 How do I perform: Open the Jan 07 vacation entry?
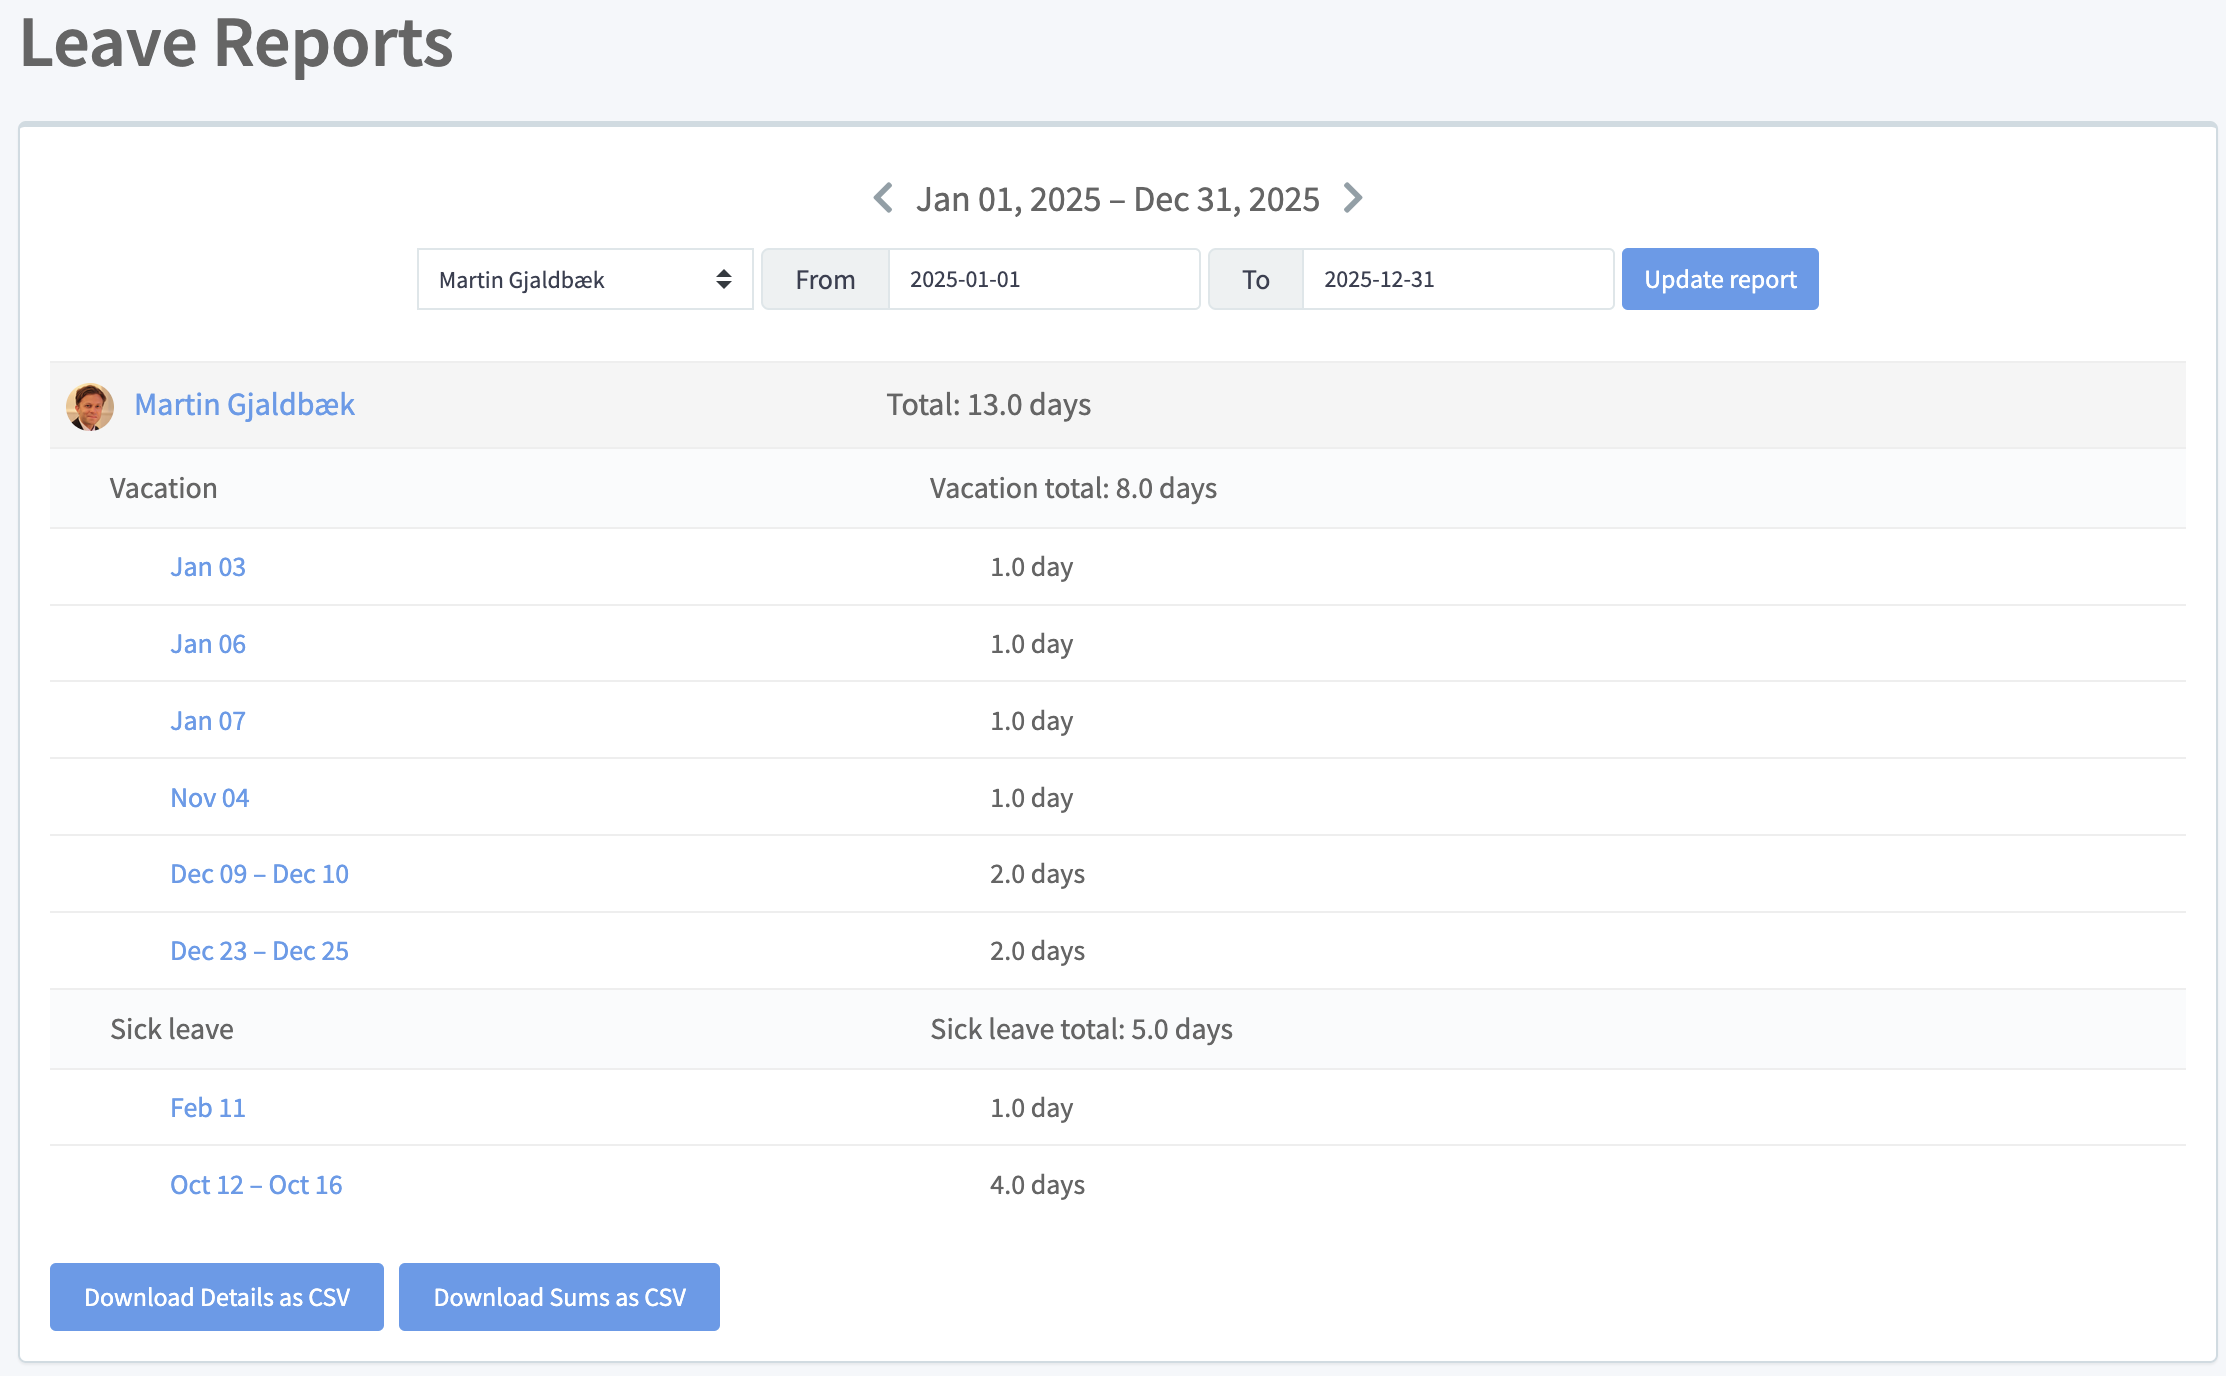tap(207, 721)
